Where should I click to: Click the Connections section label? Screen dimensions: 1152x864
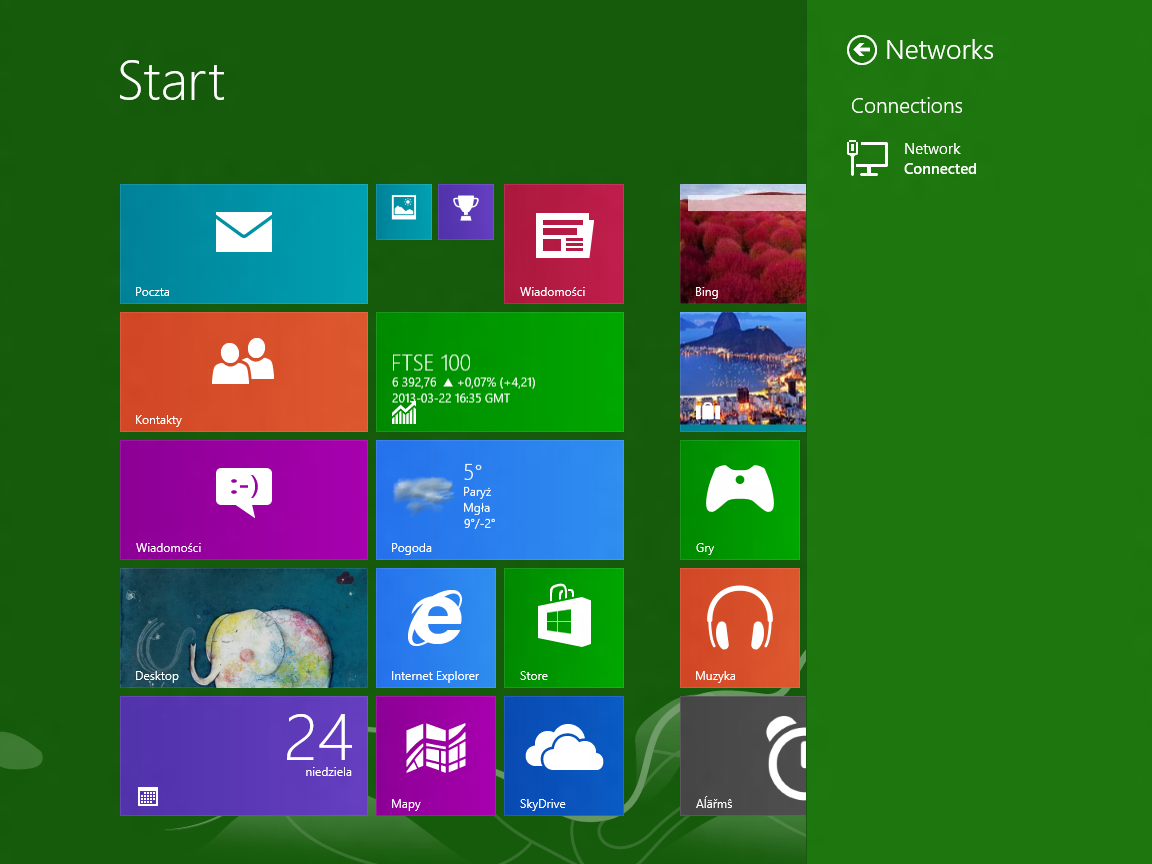pyautogui.click(x=907, y=106)
